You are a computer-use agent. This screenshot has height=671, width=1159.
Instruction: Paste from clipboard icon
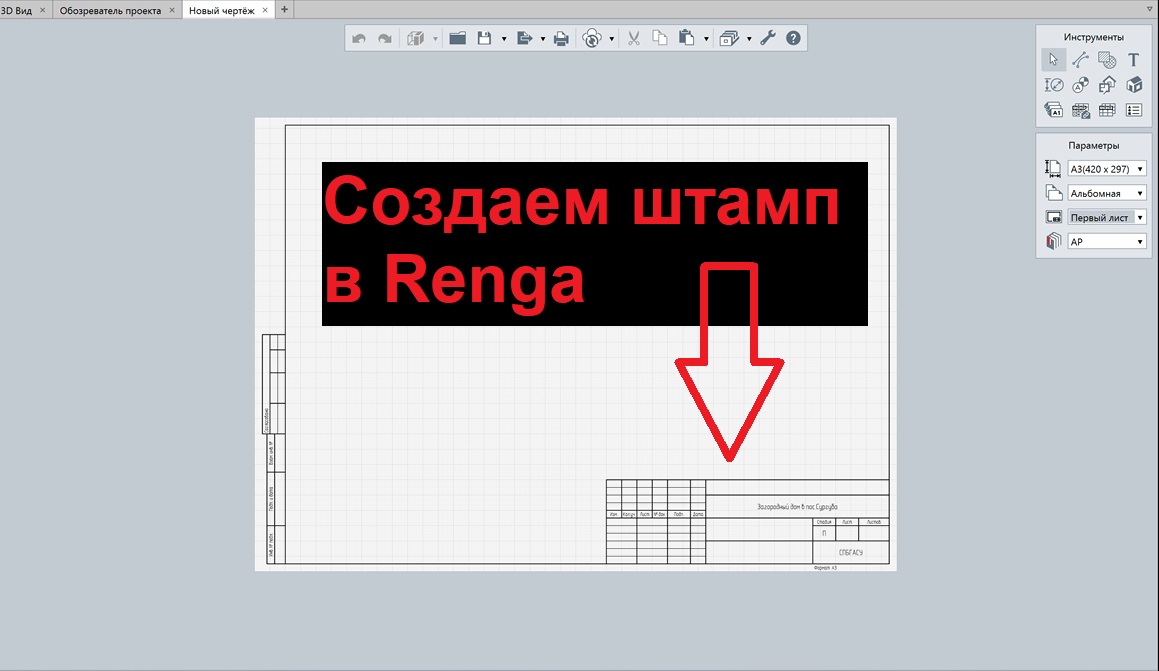pos(687,38)
